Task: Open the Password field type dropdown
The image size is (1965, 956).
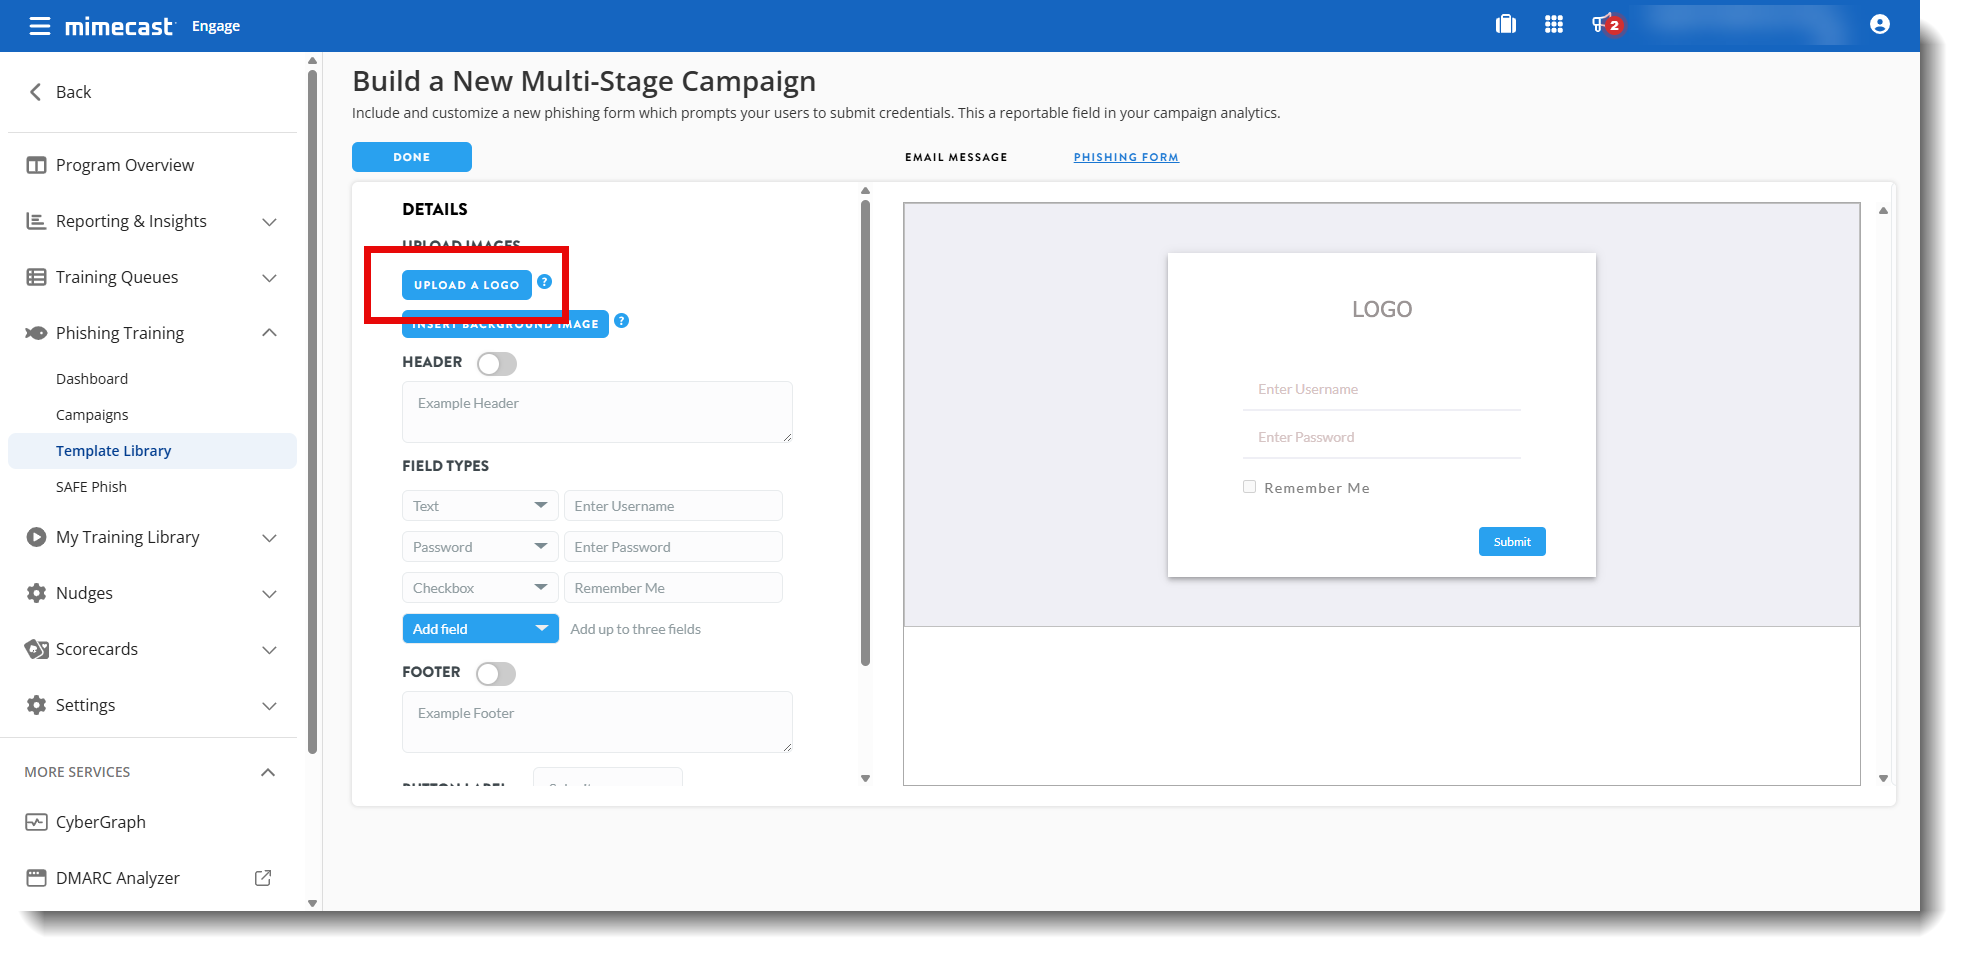Action: pyautogui.click(x=479, y=547)
